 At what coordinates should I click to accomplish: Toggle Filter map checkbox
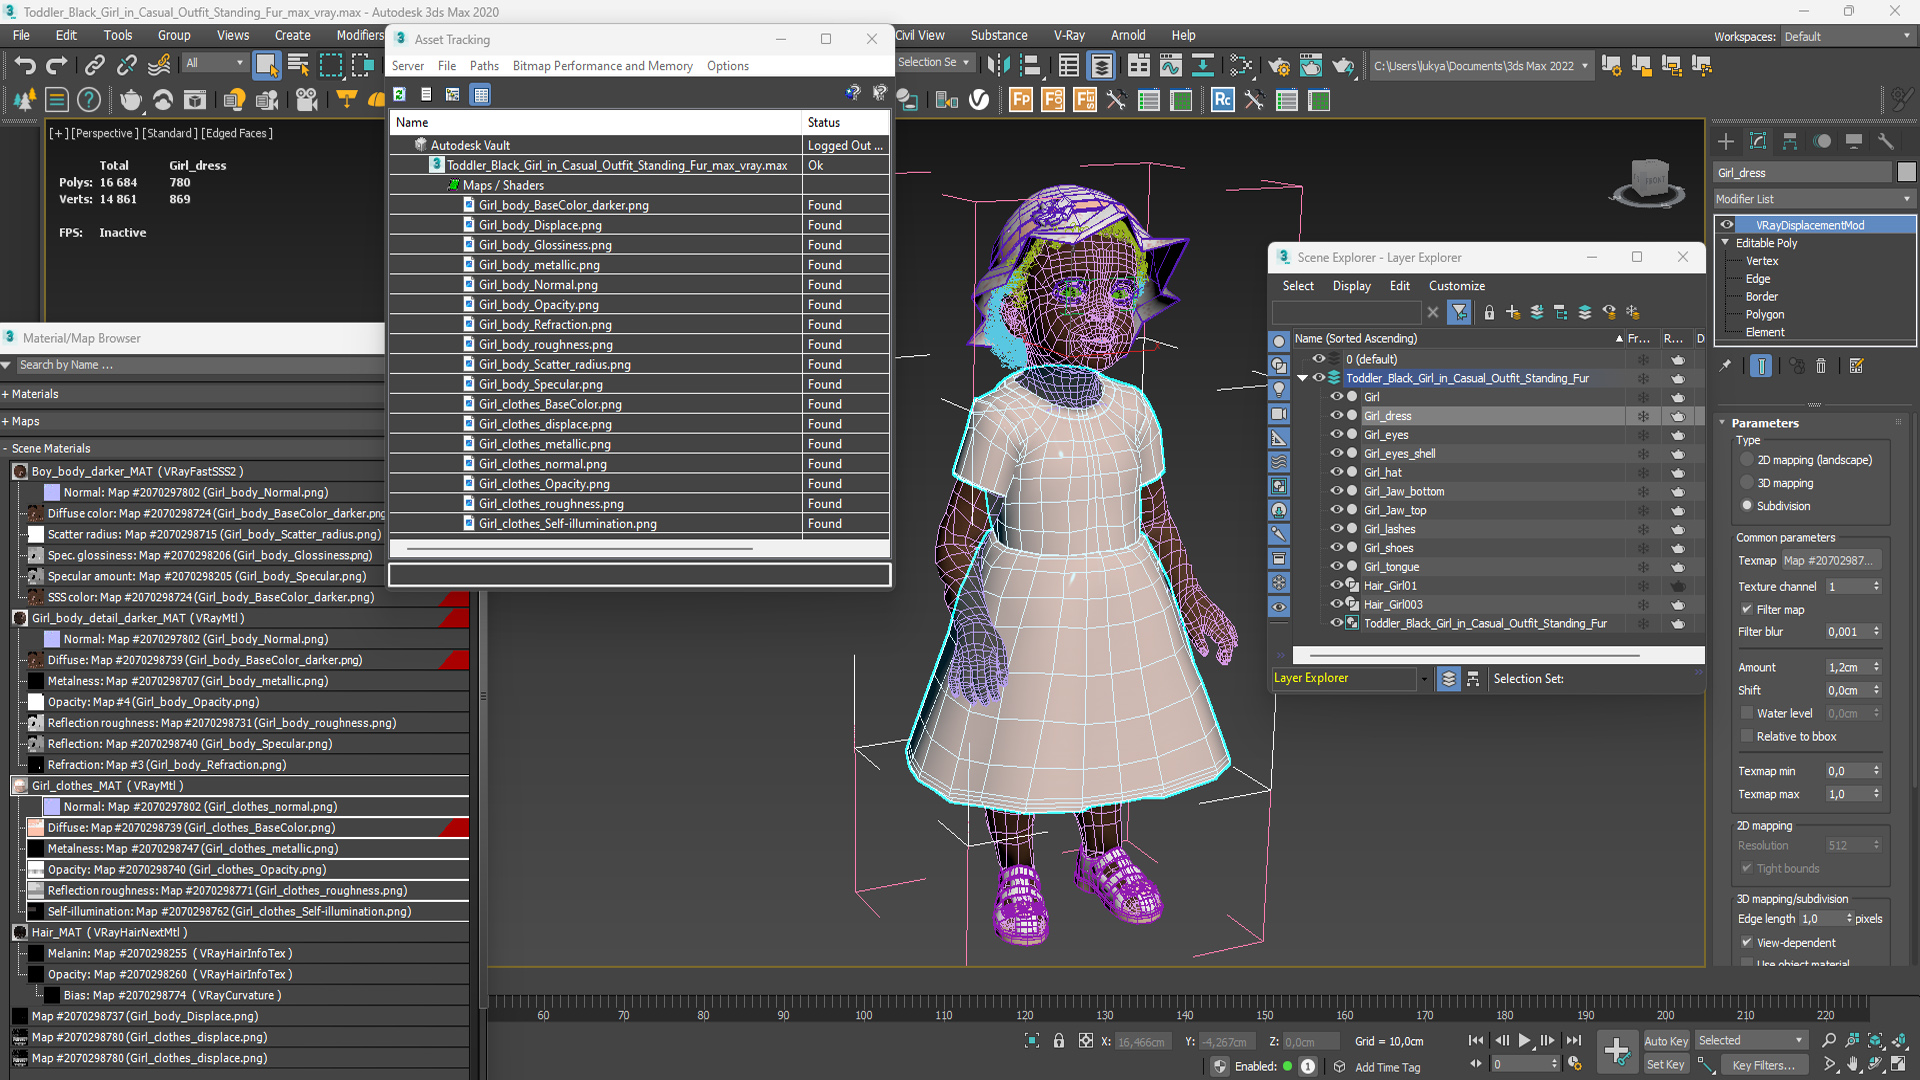coord(1747,609)
